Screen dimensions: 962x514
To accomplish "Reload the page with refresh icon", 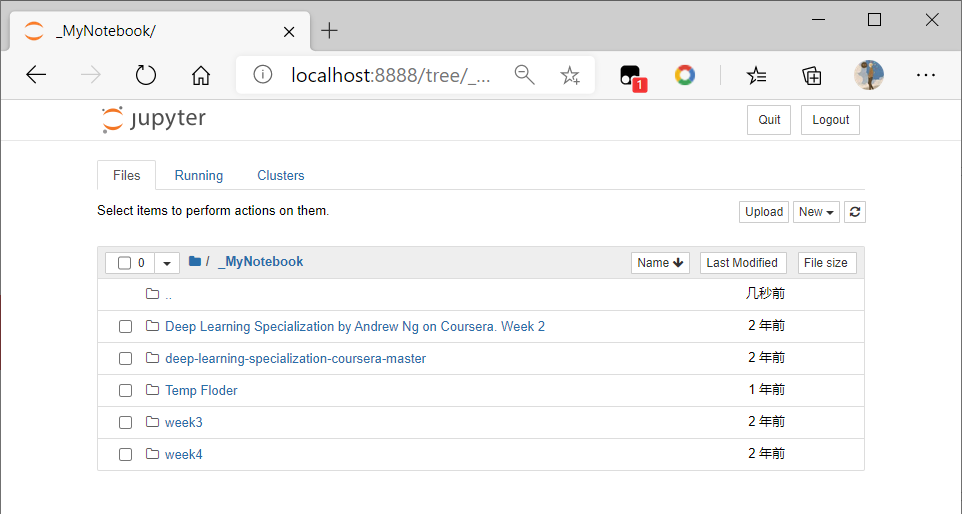I will tap(145, 75).
